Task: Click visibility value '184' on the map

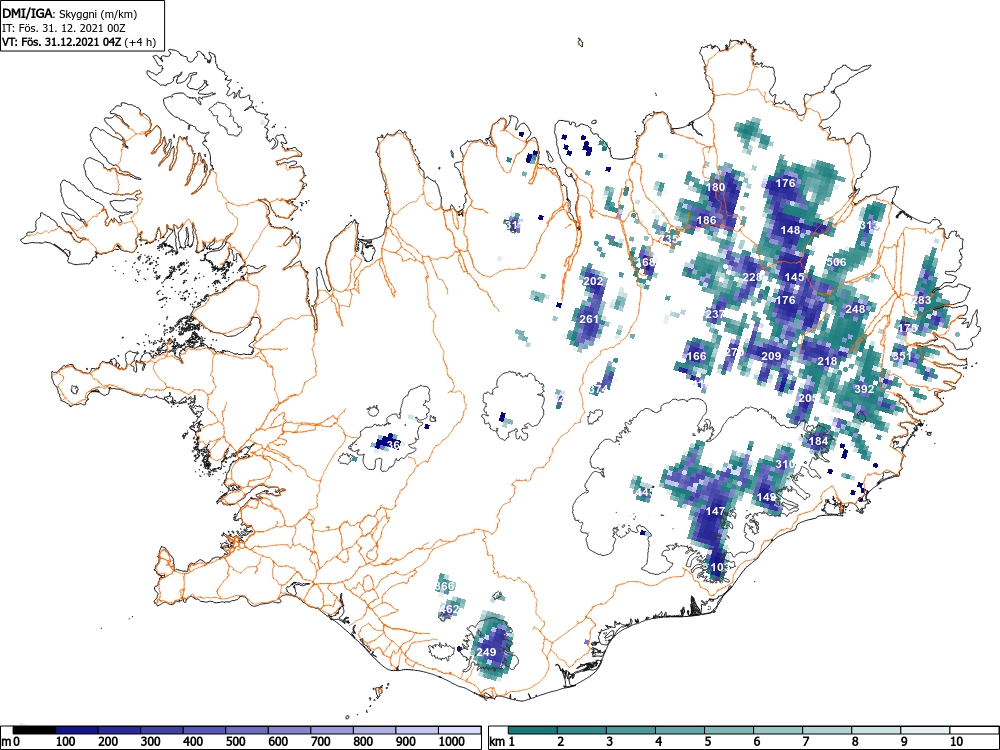Action: coord(818,441)
